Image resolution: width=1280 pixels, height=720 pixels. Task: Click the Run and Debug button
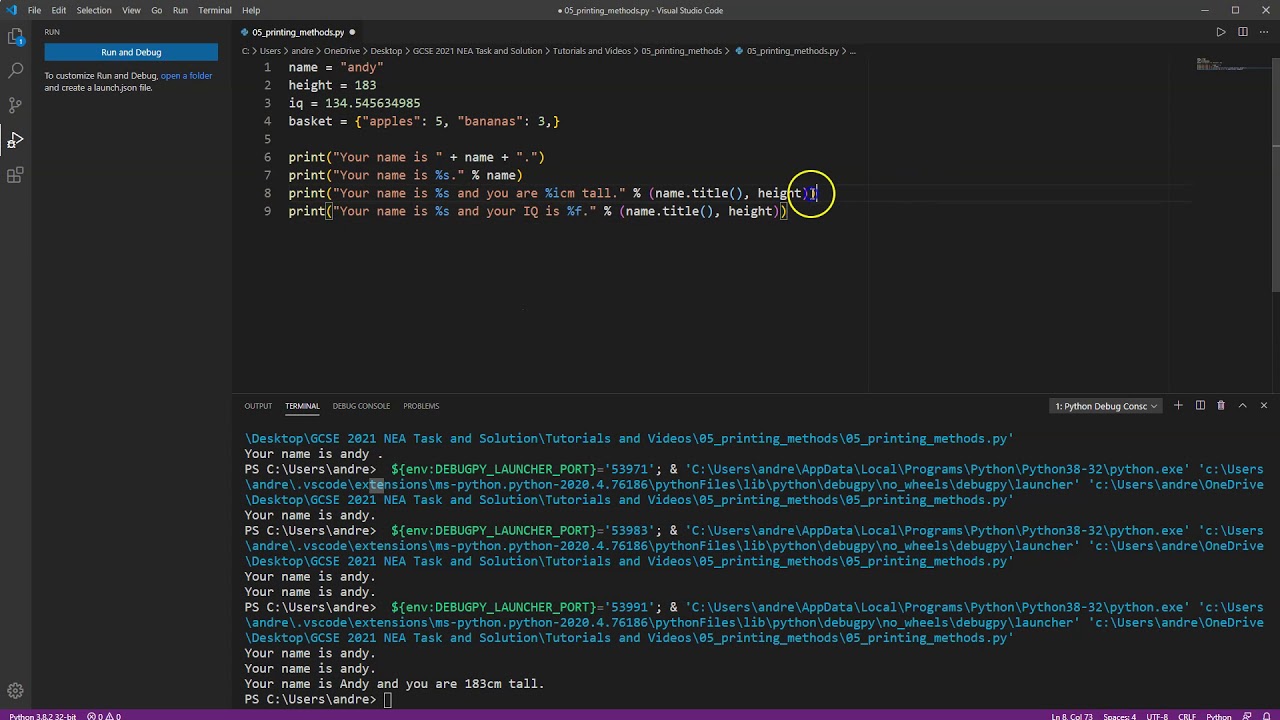point(131,52)
